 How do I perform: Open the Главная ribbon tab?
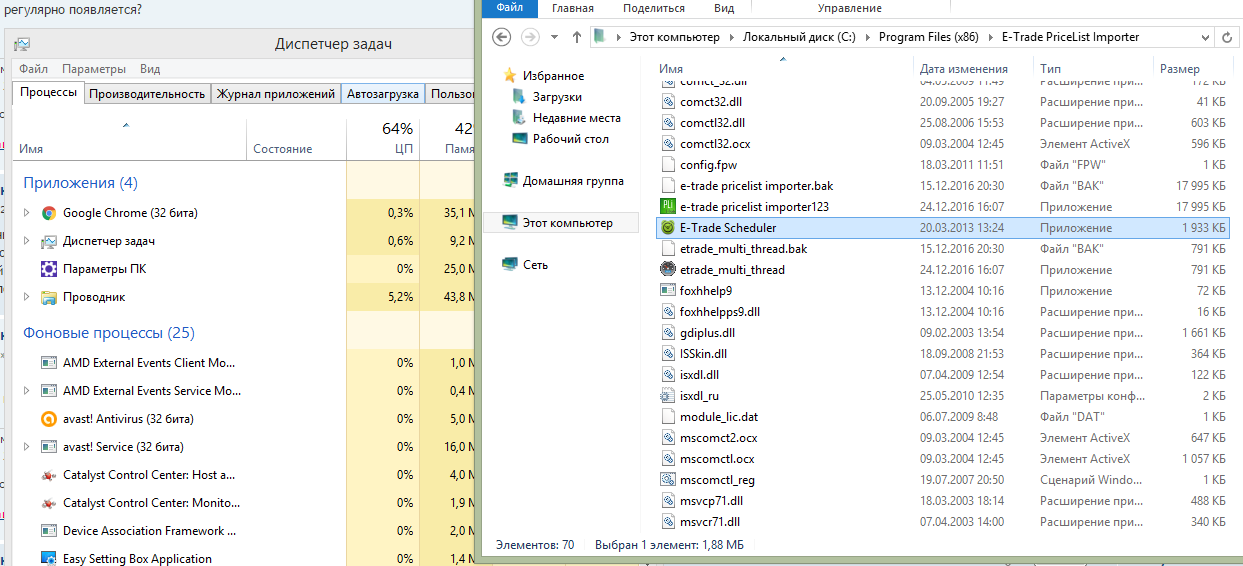pos(573,8)
